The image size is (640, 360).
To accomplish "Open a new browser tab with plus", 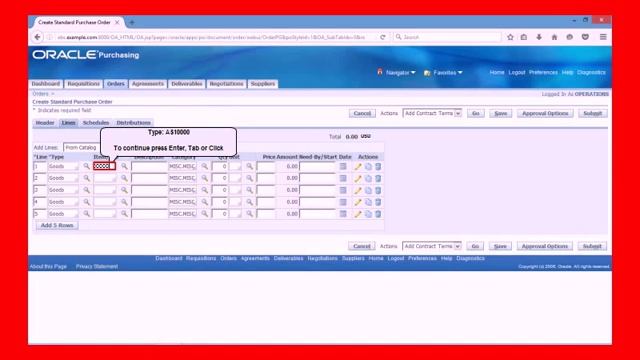I will point(131,22).
